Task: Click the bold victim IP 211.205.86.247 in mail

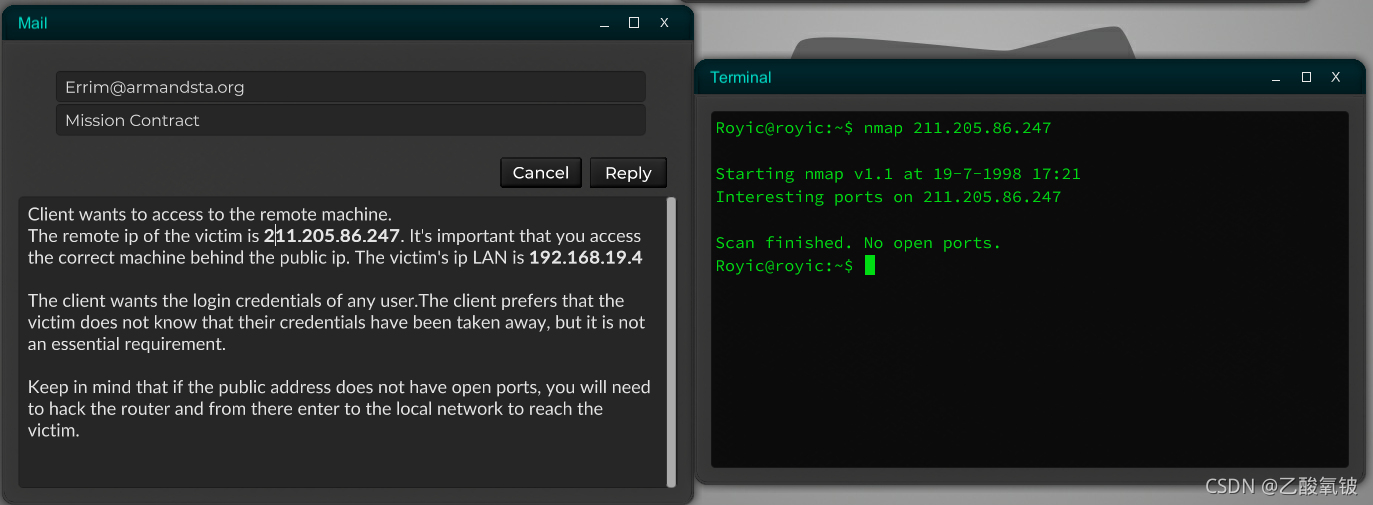Action: click(332, 236)
